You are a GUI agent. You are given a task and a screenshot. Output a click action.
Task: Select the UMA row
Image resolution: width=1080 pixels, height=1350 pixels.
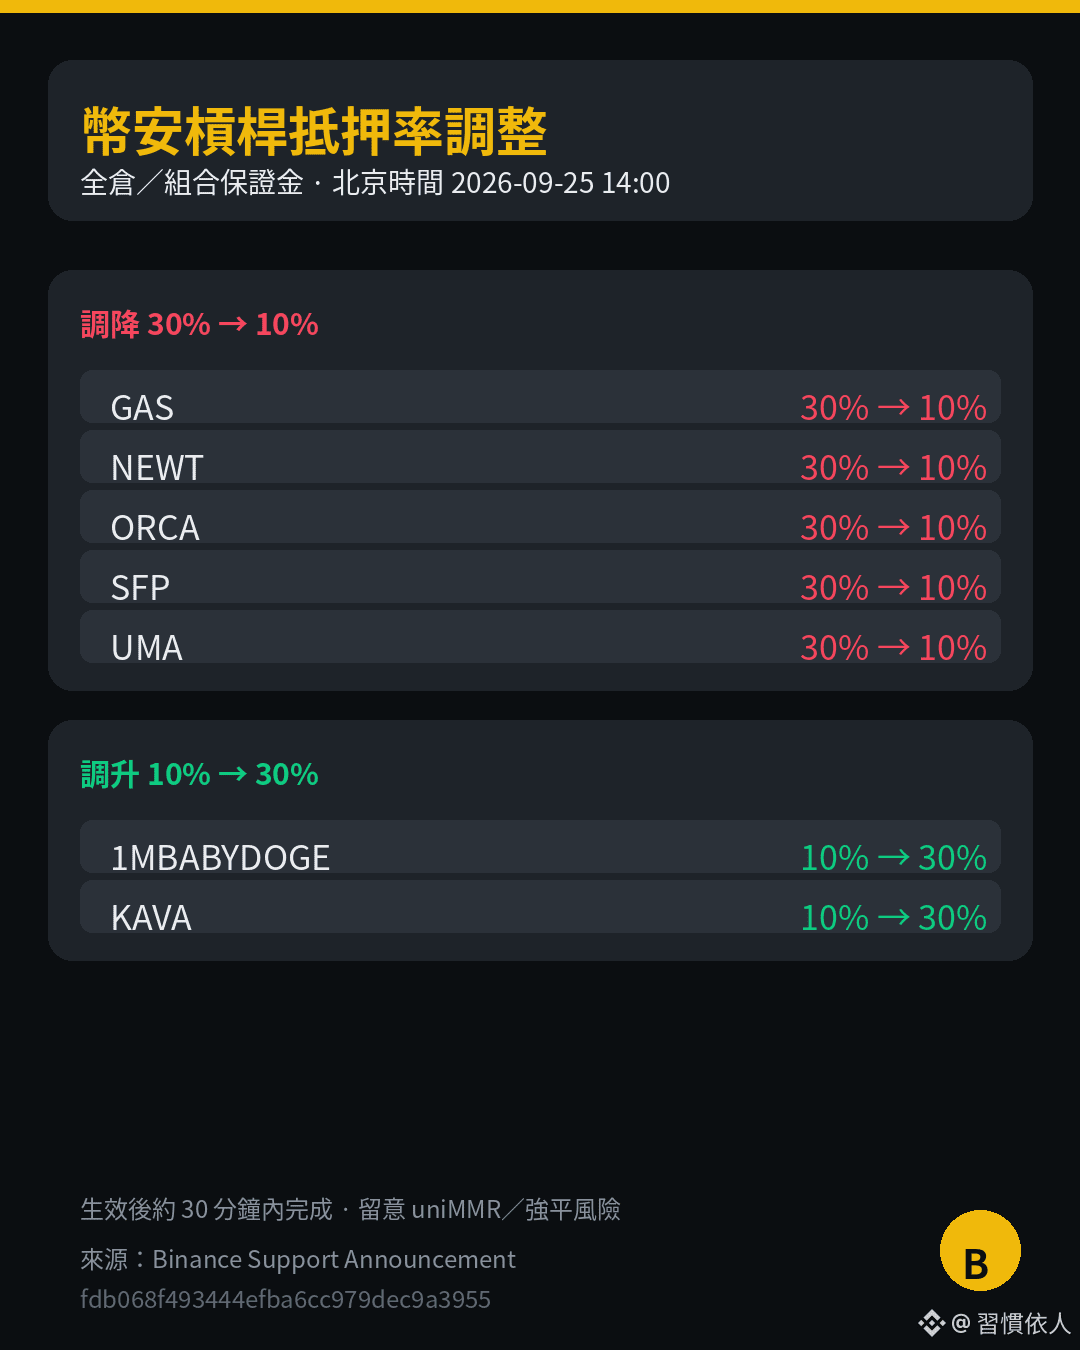point(540,637)
